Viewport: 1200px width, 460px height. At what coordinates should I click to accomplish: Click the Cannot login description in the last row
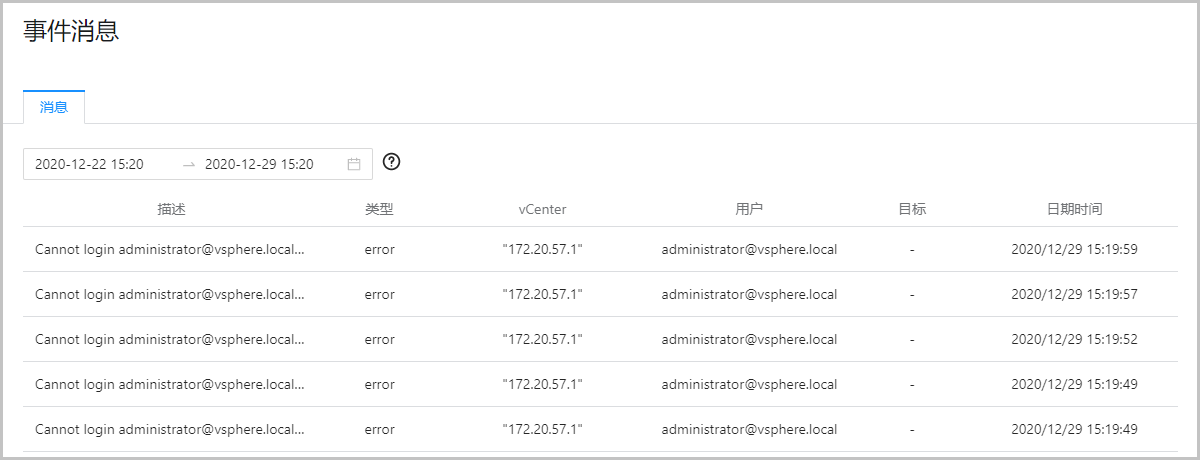[x=169, y=429]
